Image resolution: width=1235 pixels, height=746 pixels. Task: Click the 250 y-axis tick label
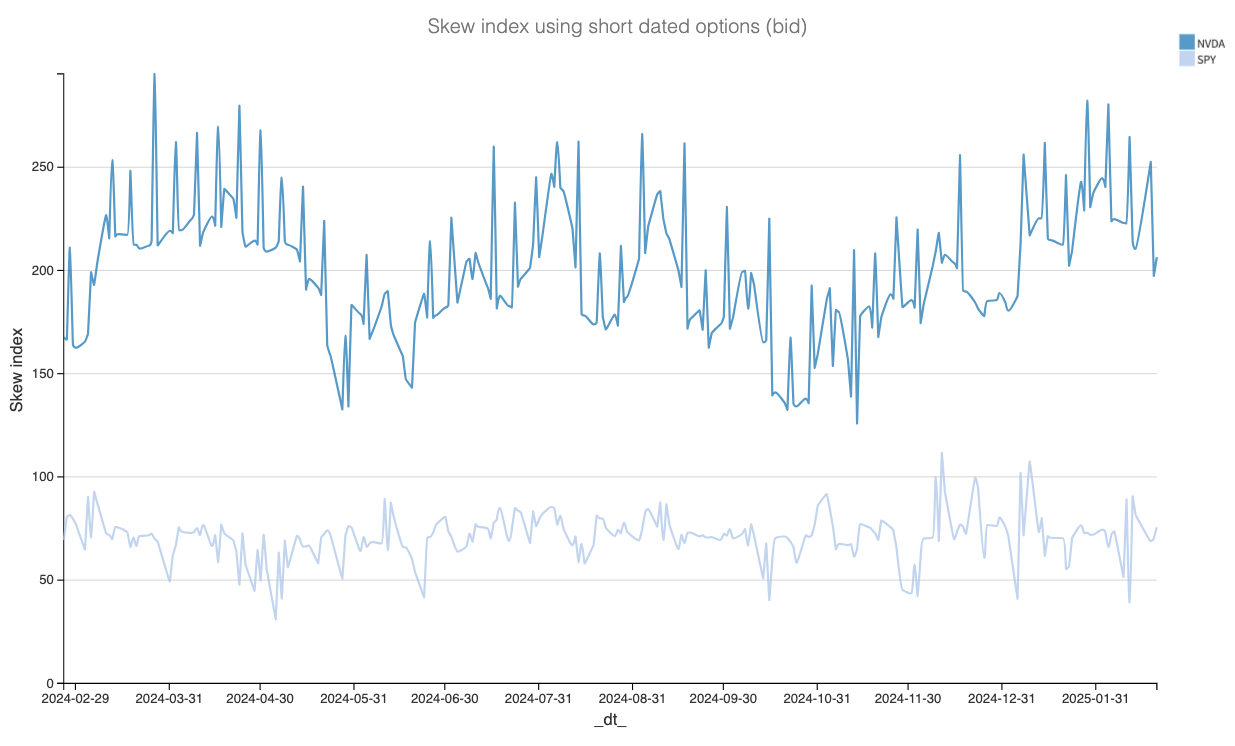pos(42,167)
